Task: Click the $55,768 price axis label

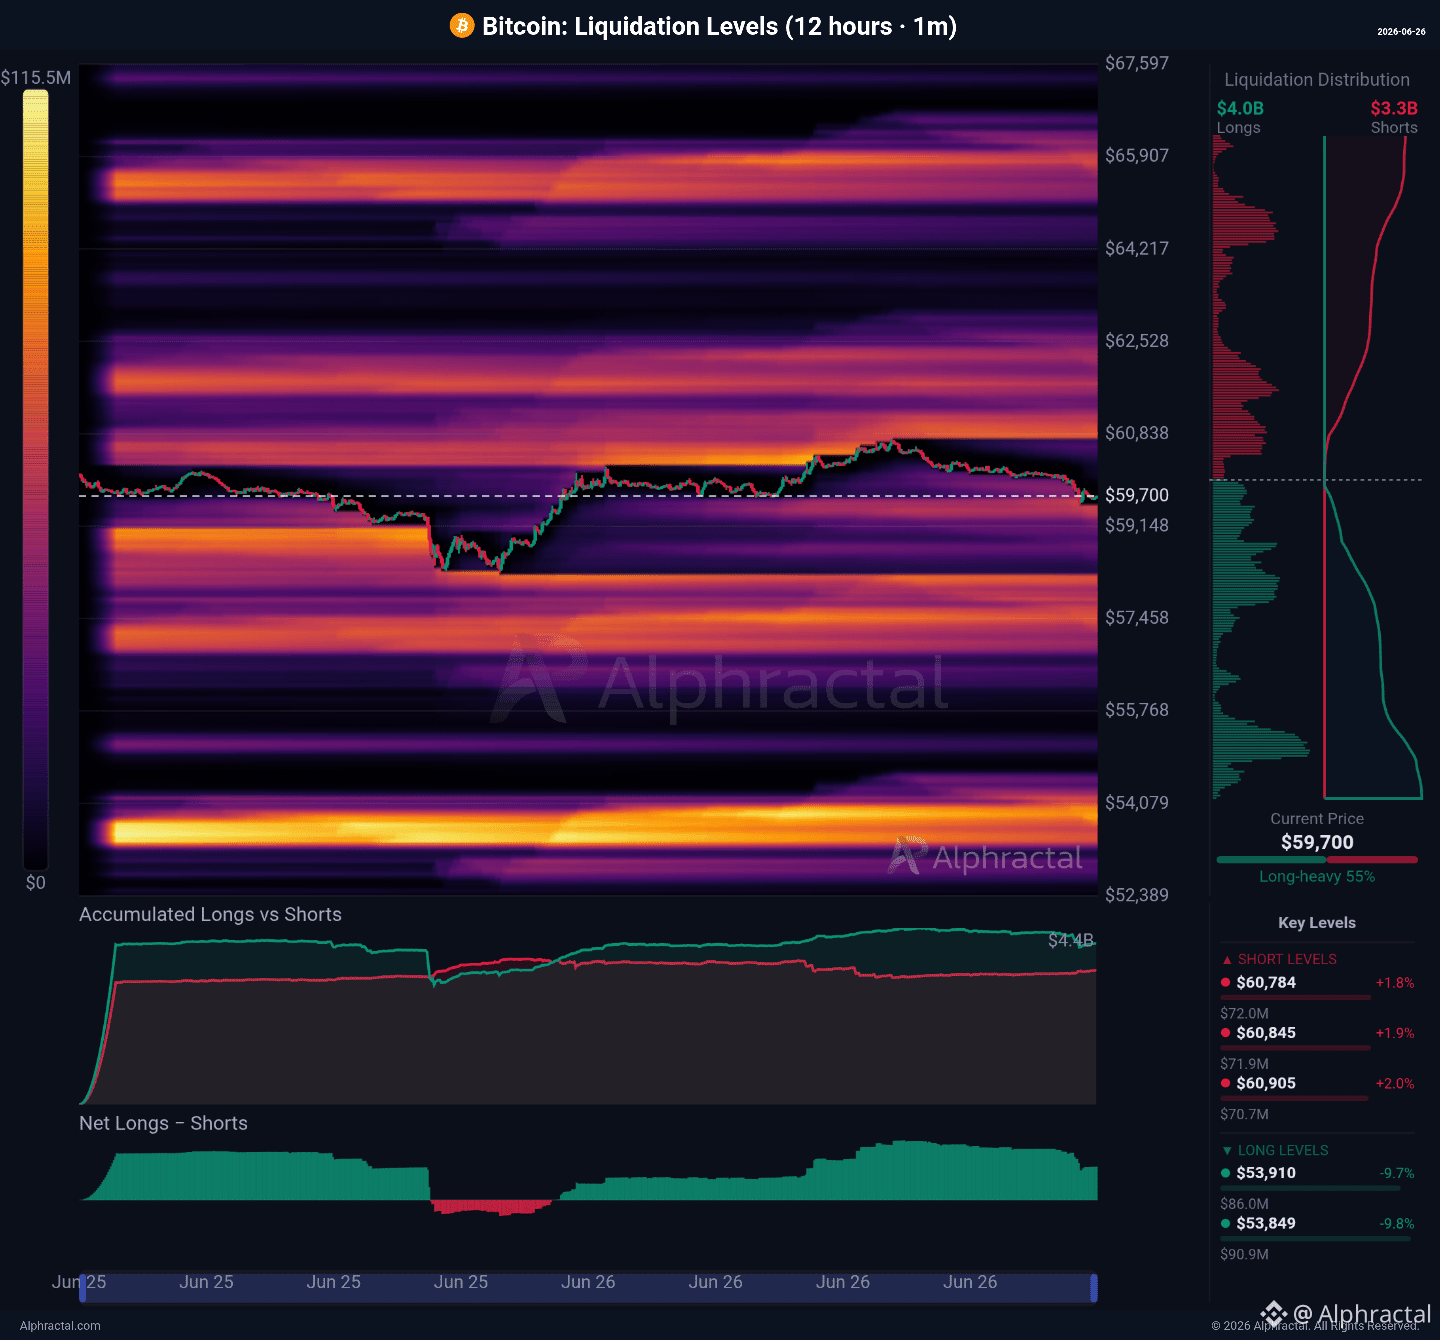Action: (1137, 710)
